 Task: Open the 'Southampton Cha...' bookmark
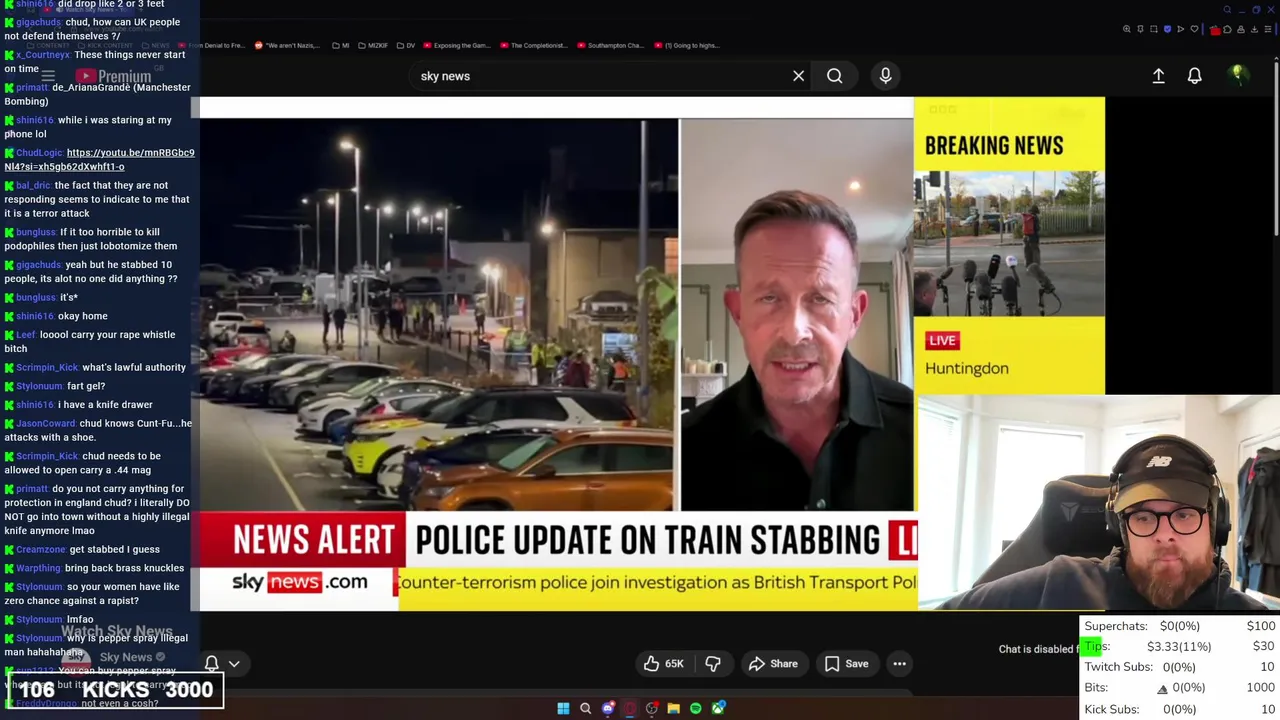(610, 45)
